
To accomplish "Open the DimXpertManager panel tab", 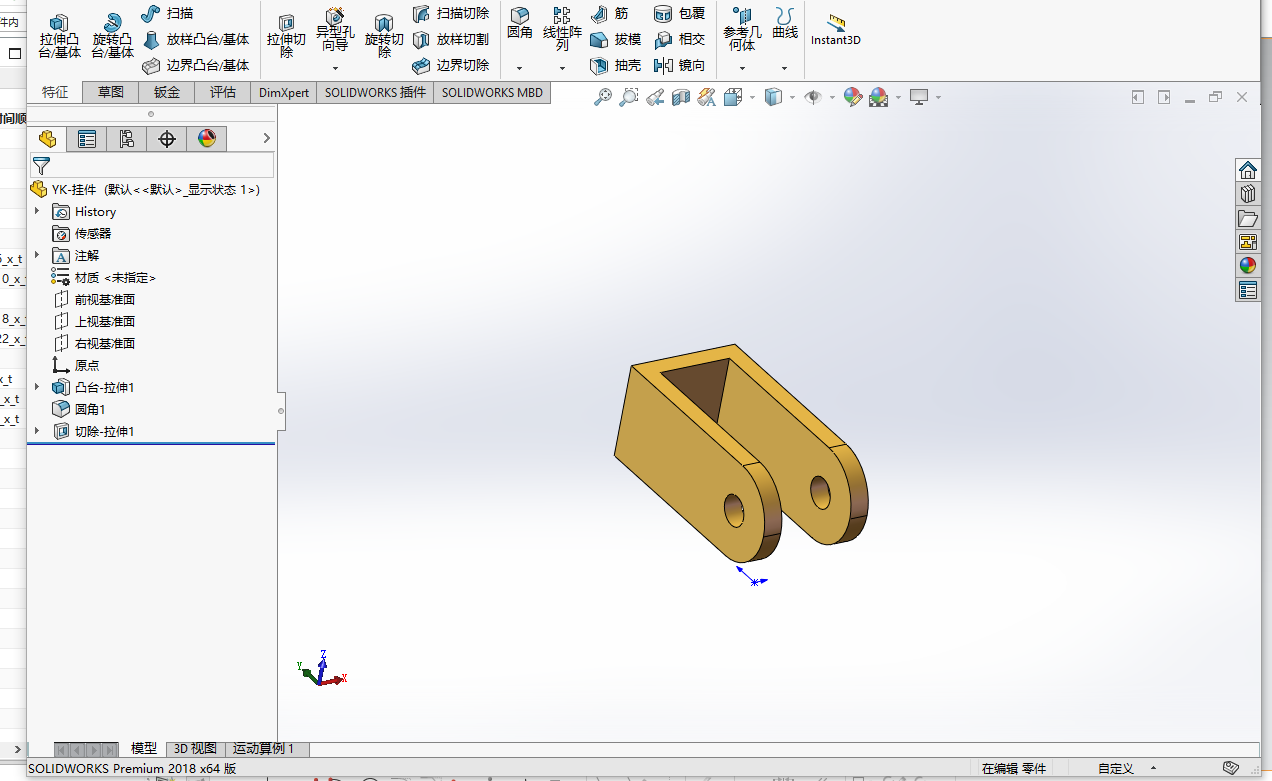I will pyautogui.click(x=167, y=139).
